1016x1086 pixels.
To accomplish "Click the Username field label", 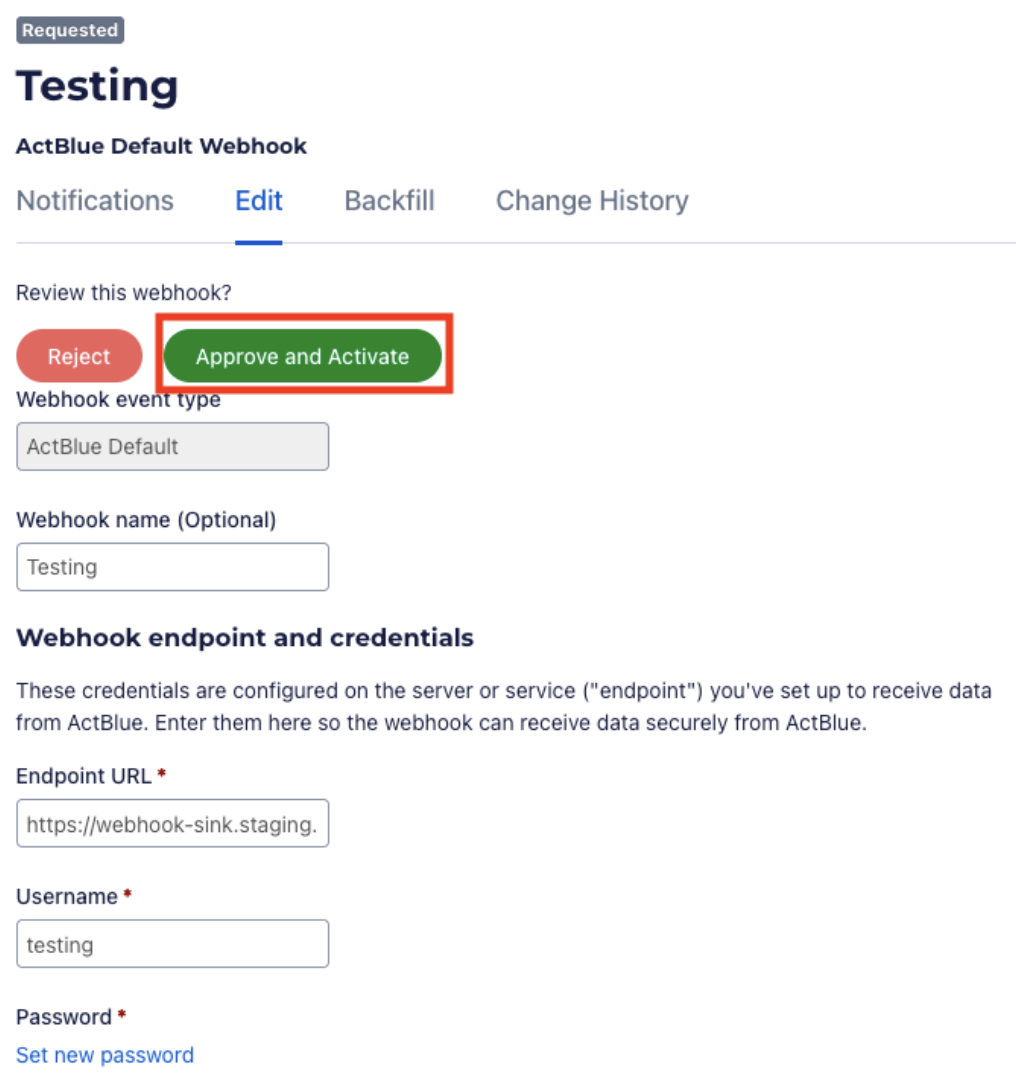I will (67, 896).
